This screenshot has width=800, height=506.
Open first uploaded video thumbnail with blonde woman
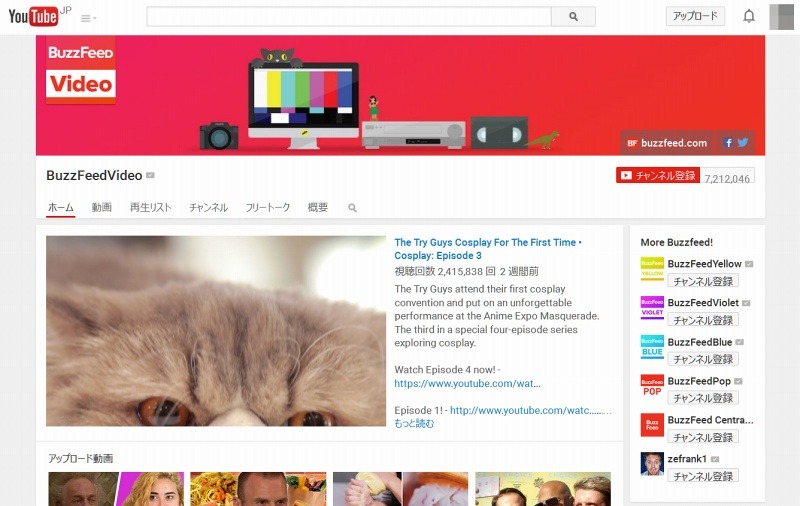(116, 489)
